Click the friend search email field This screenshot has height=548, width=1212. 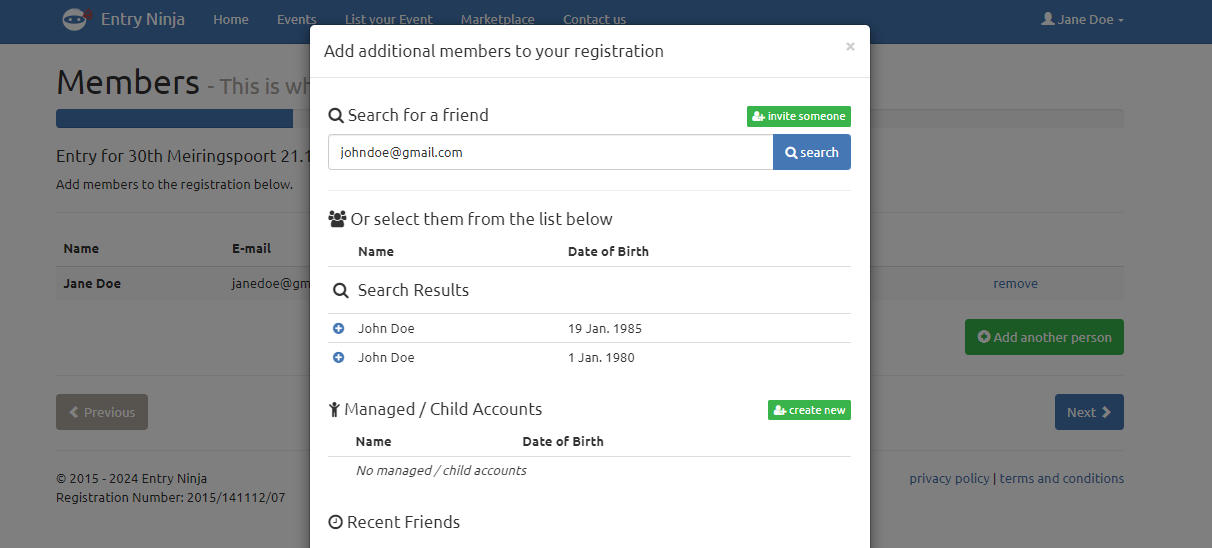pyautogui.click(x=550, y=152)
